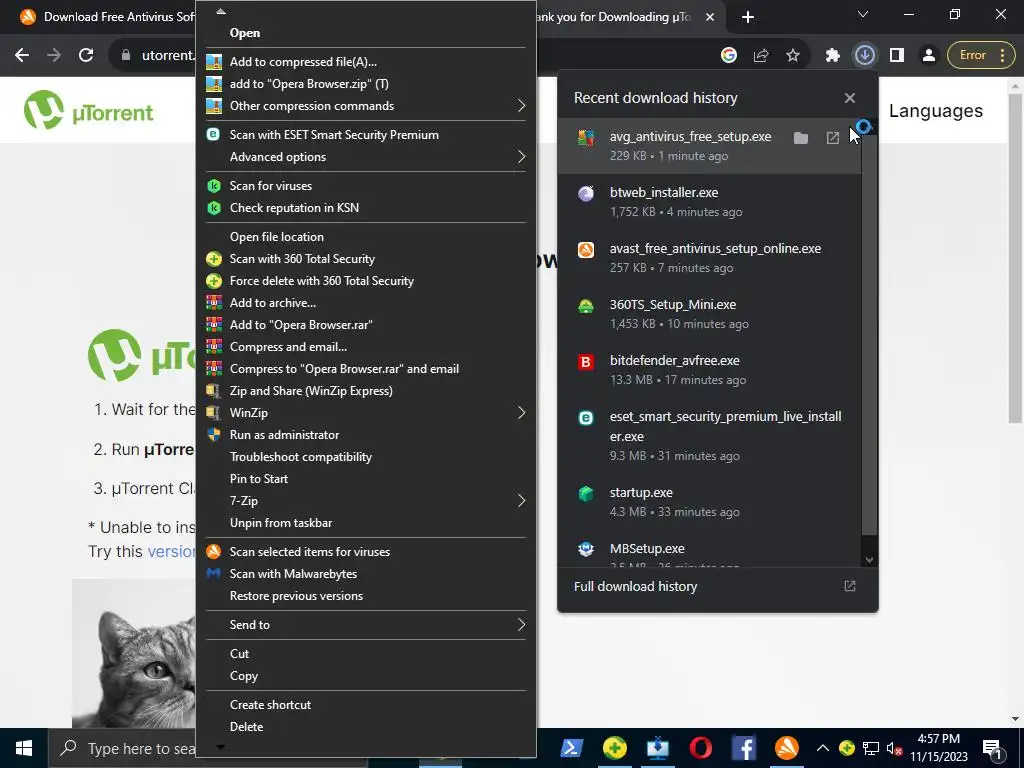This screenshot has width=1024, height=768.
Task: Choose Troubleshoot compatibility
Action: click(x=366, y=456)
